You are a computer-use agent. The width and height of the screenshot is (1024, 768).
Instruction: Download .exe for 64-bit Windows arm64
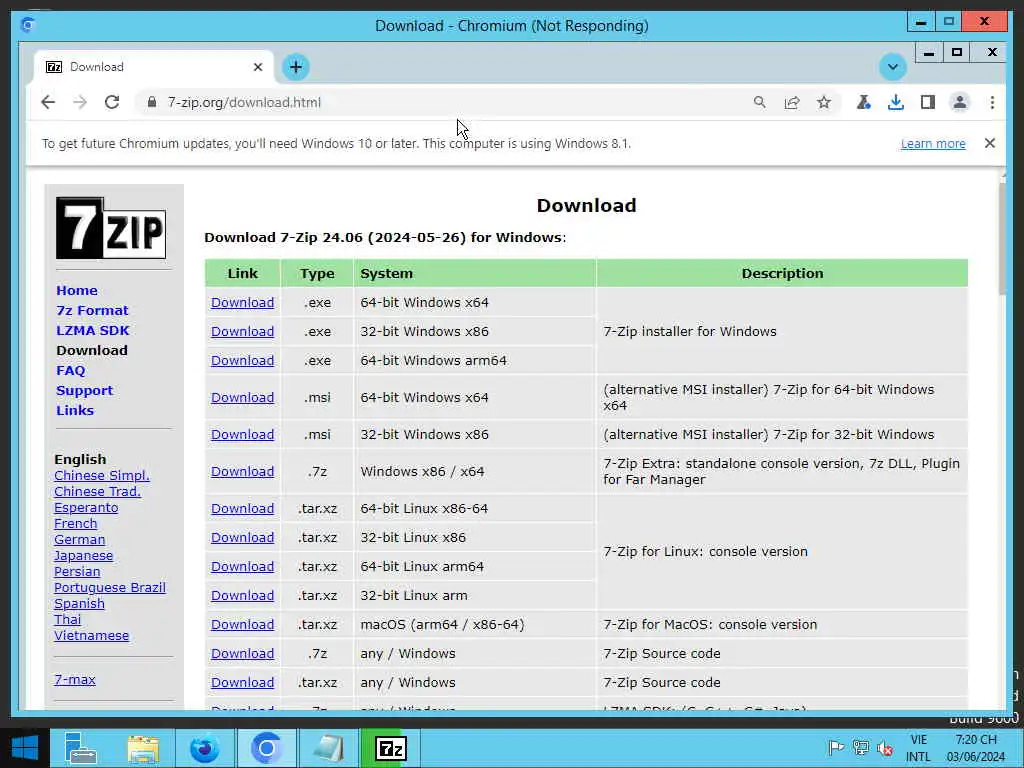point(242,360)
